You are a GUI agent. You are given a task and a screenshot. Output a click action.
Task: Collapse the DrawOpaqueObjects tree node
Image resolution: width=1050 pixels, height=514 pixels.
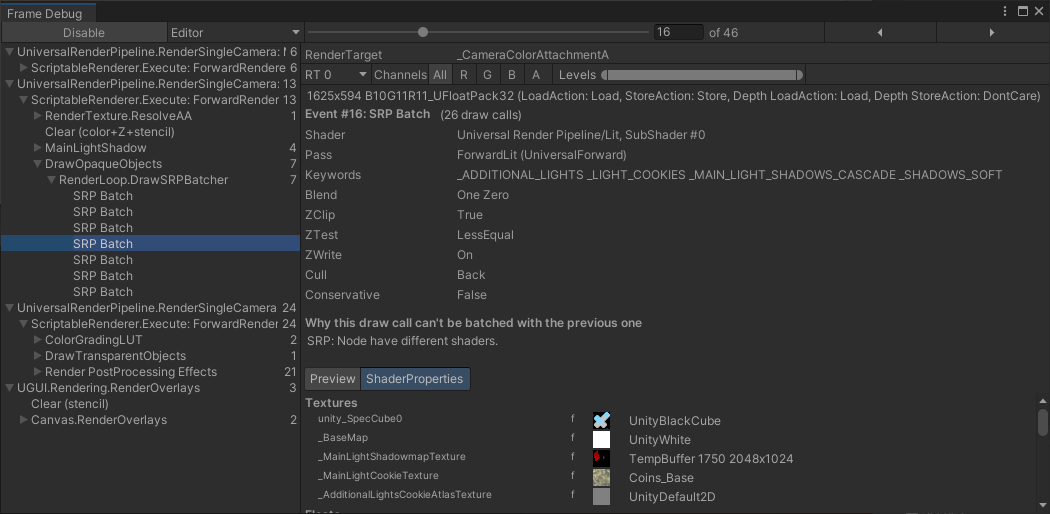click(37, 164)
